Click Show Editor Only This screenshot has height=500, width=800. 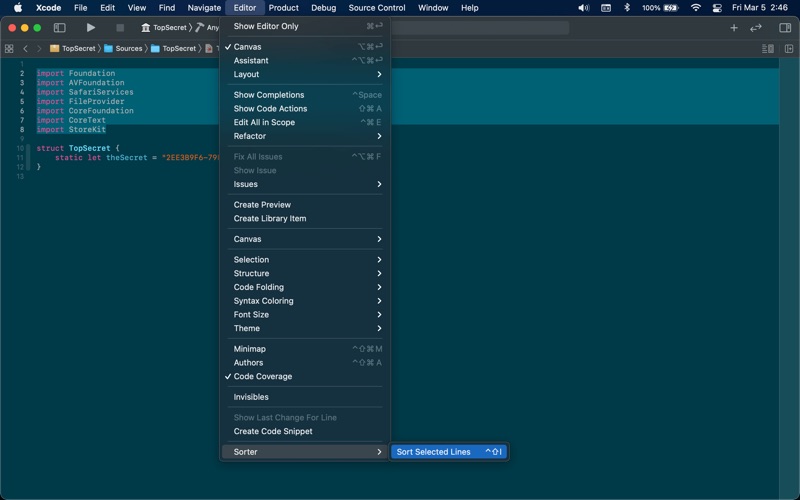266,26
